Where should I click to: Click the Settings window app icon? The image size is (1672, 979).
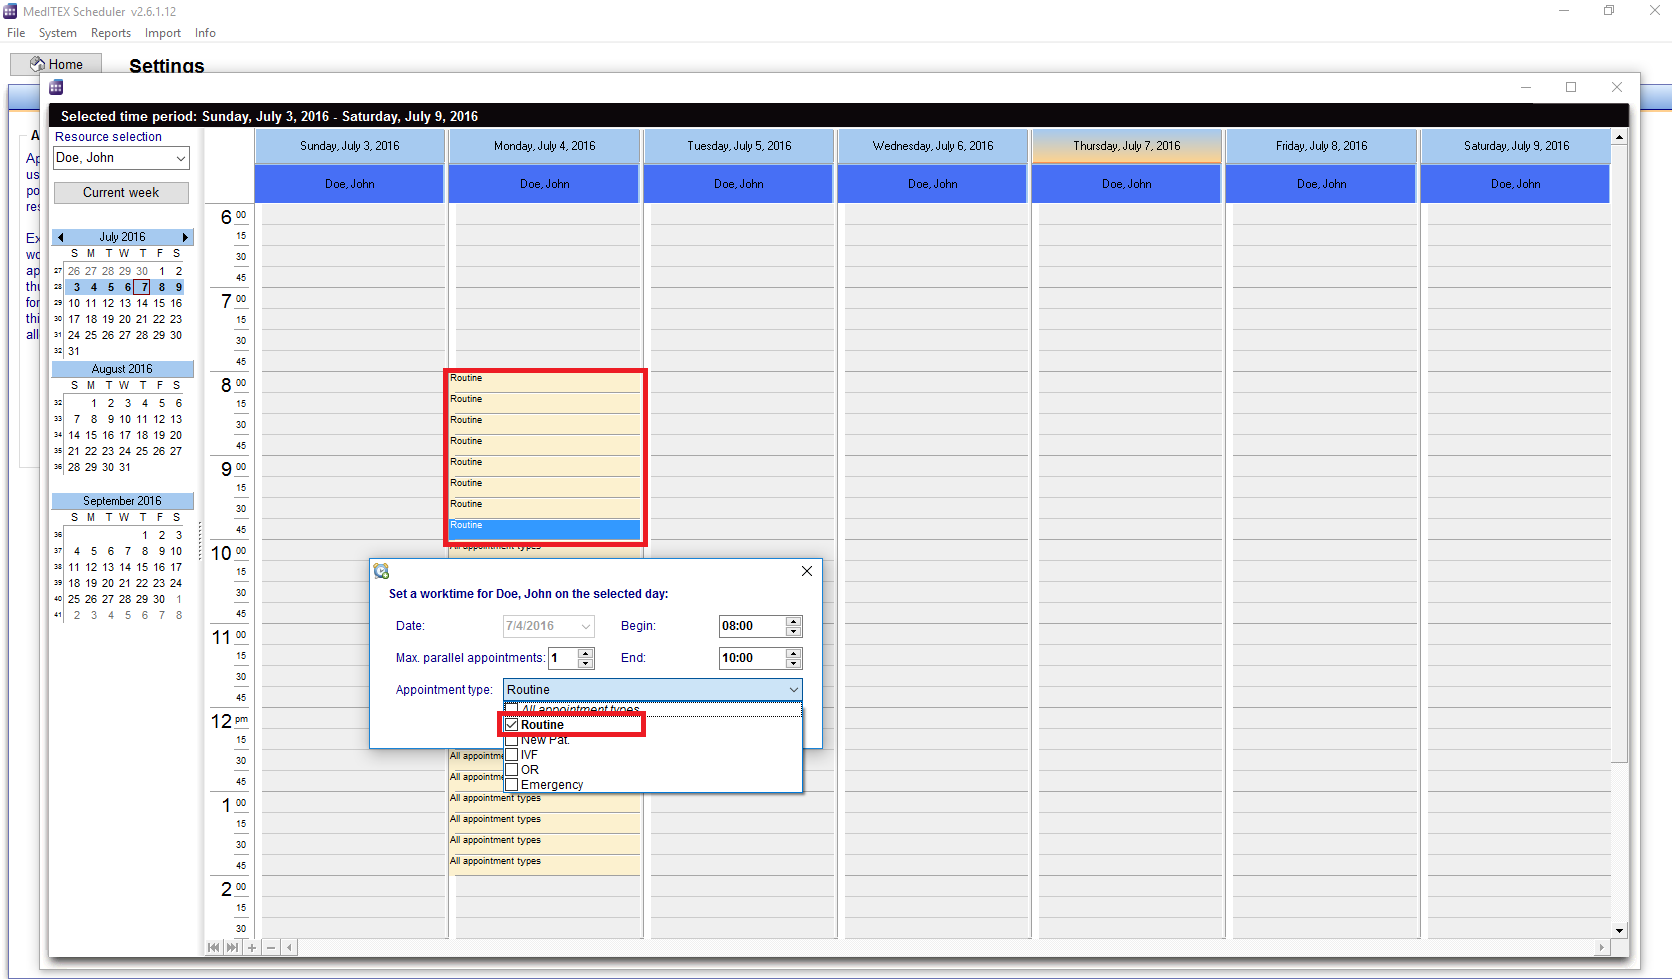tap(56, 87)
